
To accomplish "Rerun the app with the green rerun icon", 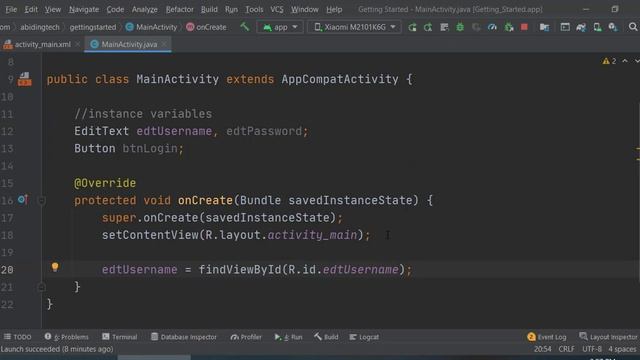I will pos(412,27).
